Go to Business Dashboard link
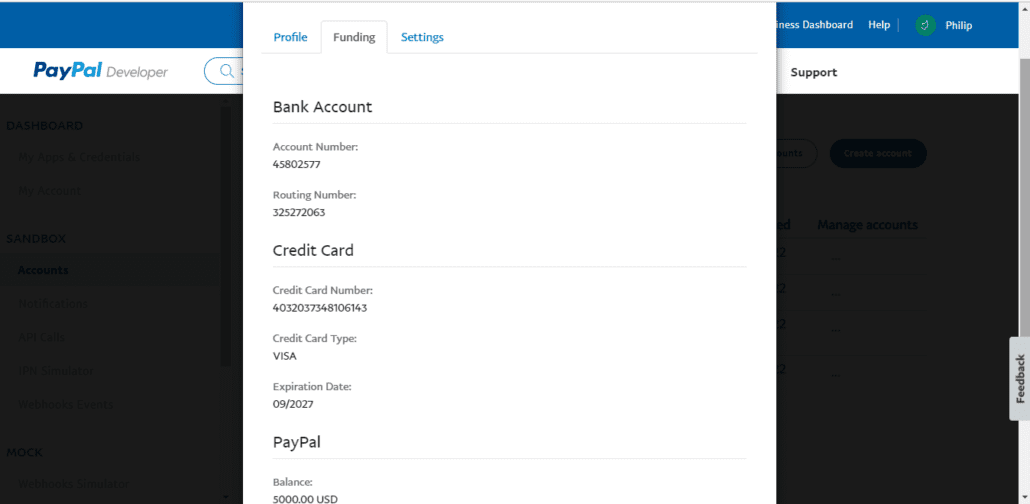 (x=815, y=25)
